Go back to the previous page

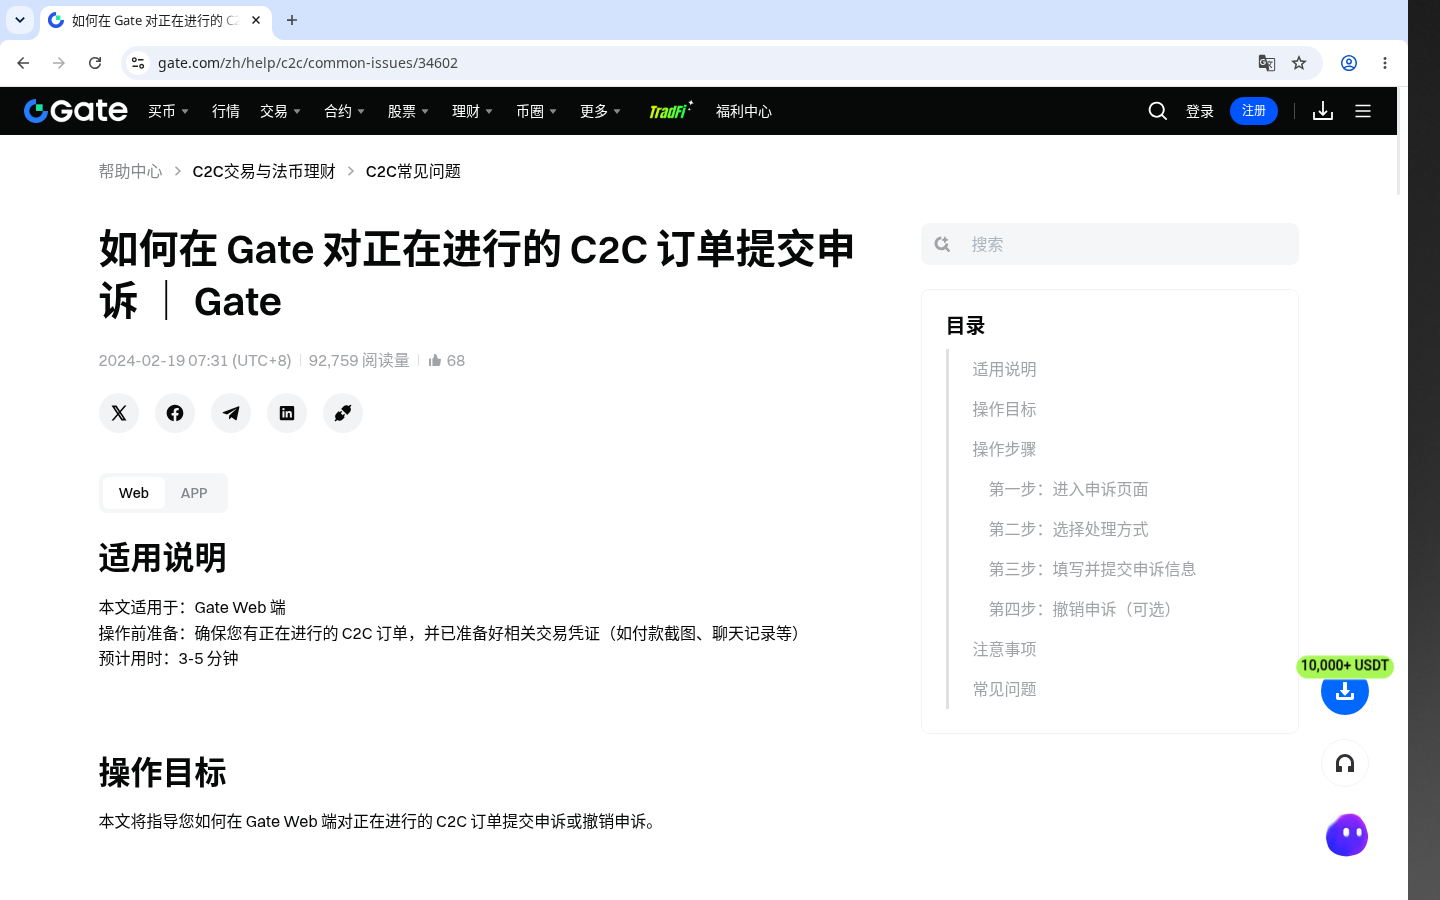23,63
